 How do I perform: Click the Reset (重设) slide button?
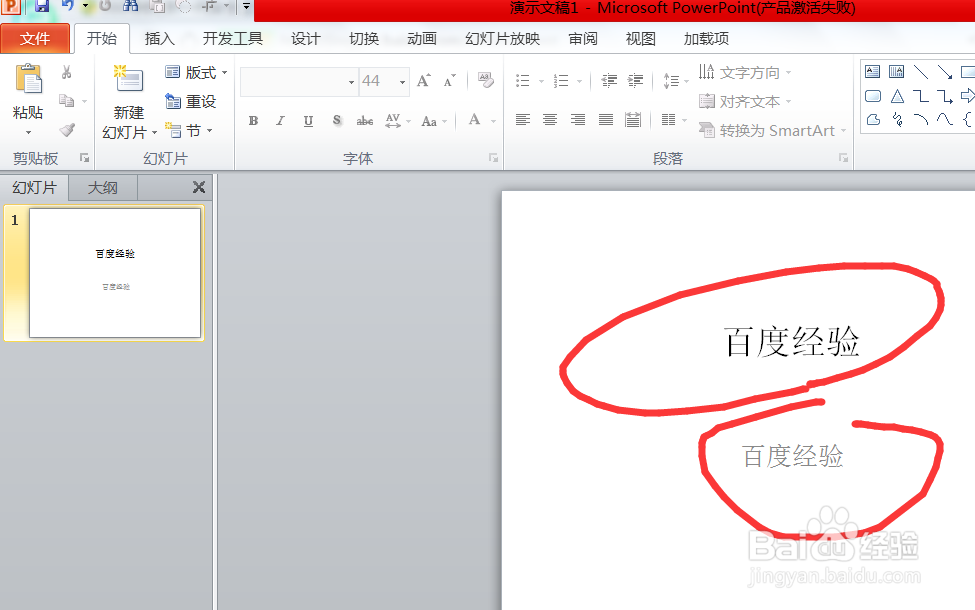point(191,101)
